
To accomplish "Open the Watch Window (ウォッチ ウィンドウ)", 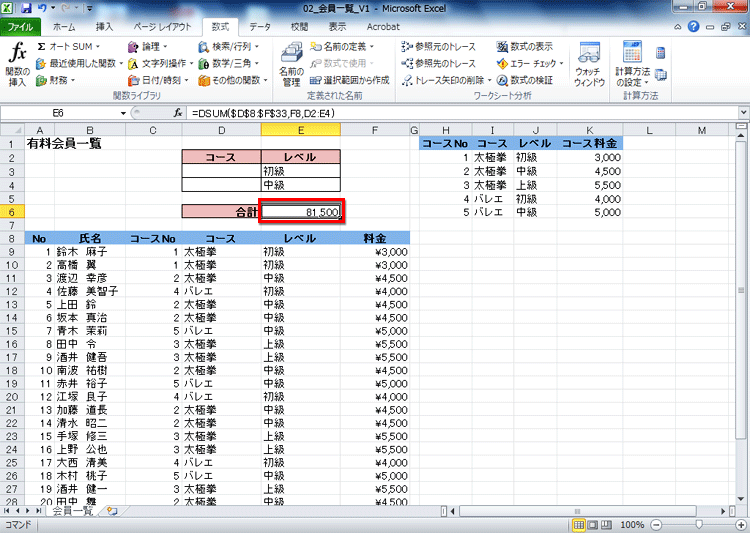I will point(589,65).
